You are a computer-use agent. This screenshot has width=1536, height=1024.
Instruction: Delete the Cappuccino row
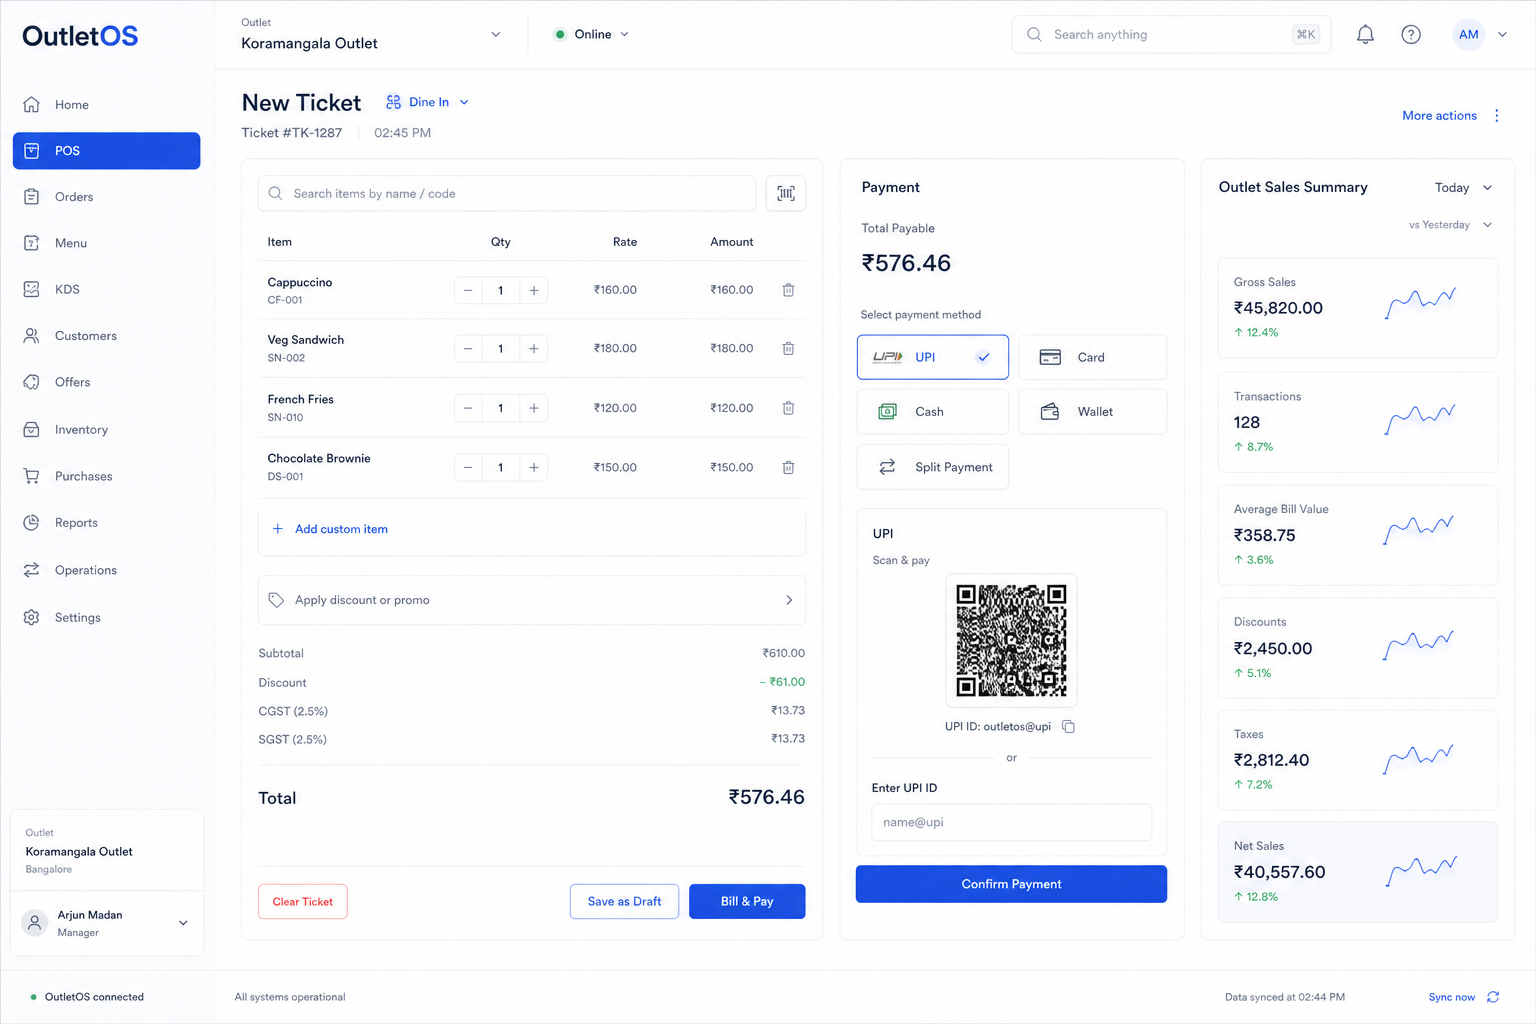[x=788, y=290]
